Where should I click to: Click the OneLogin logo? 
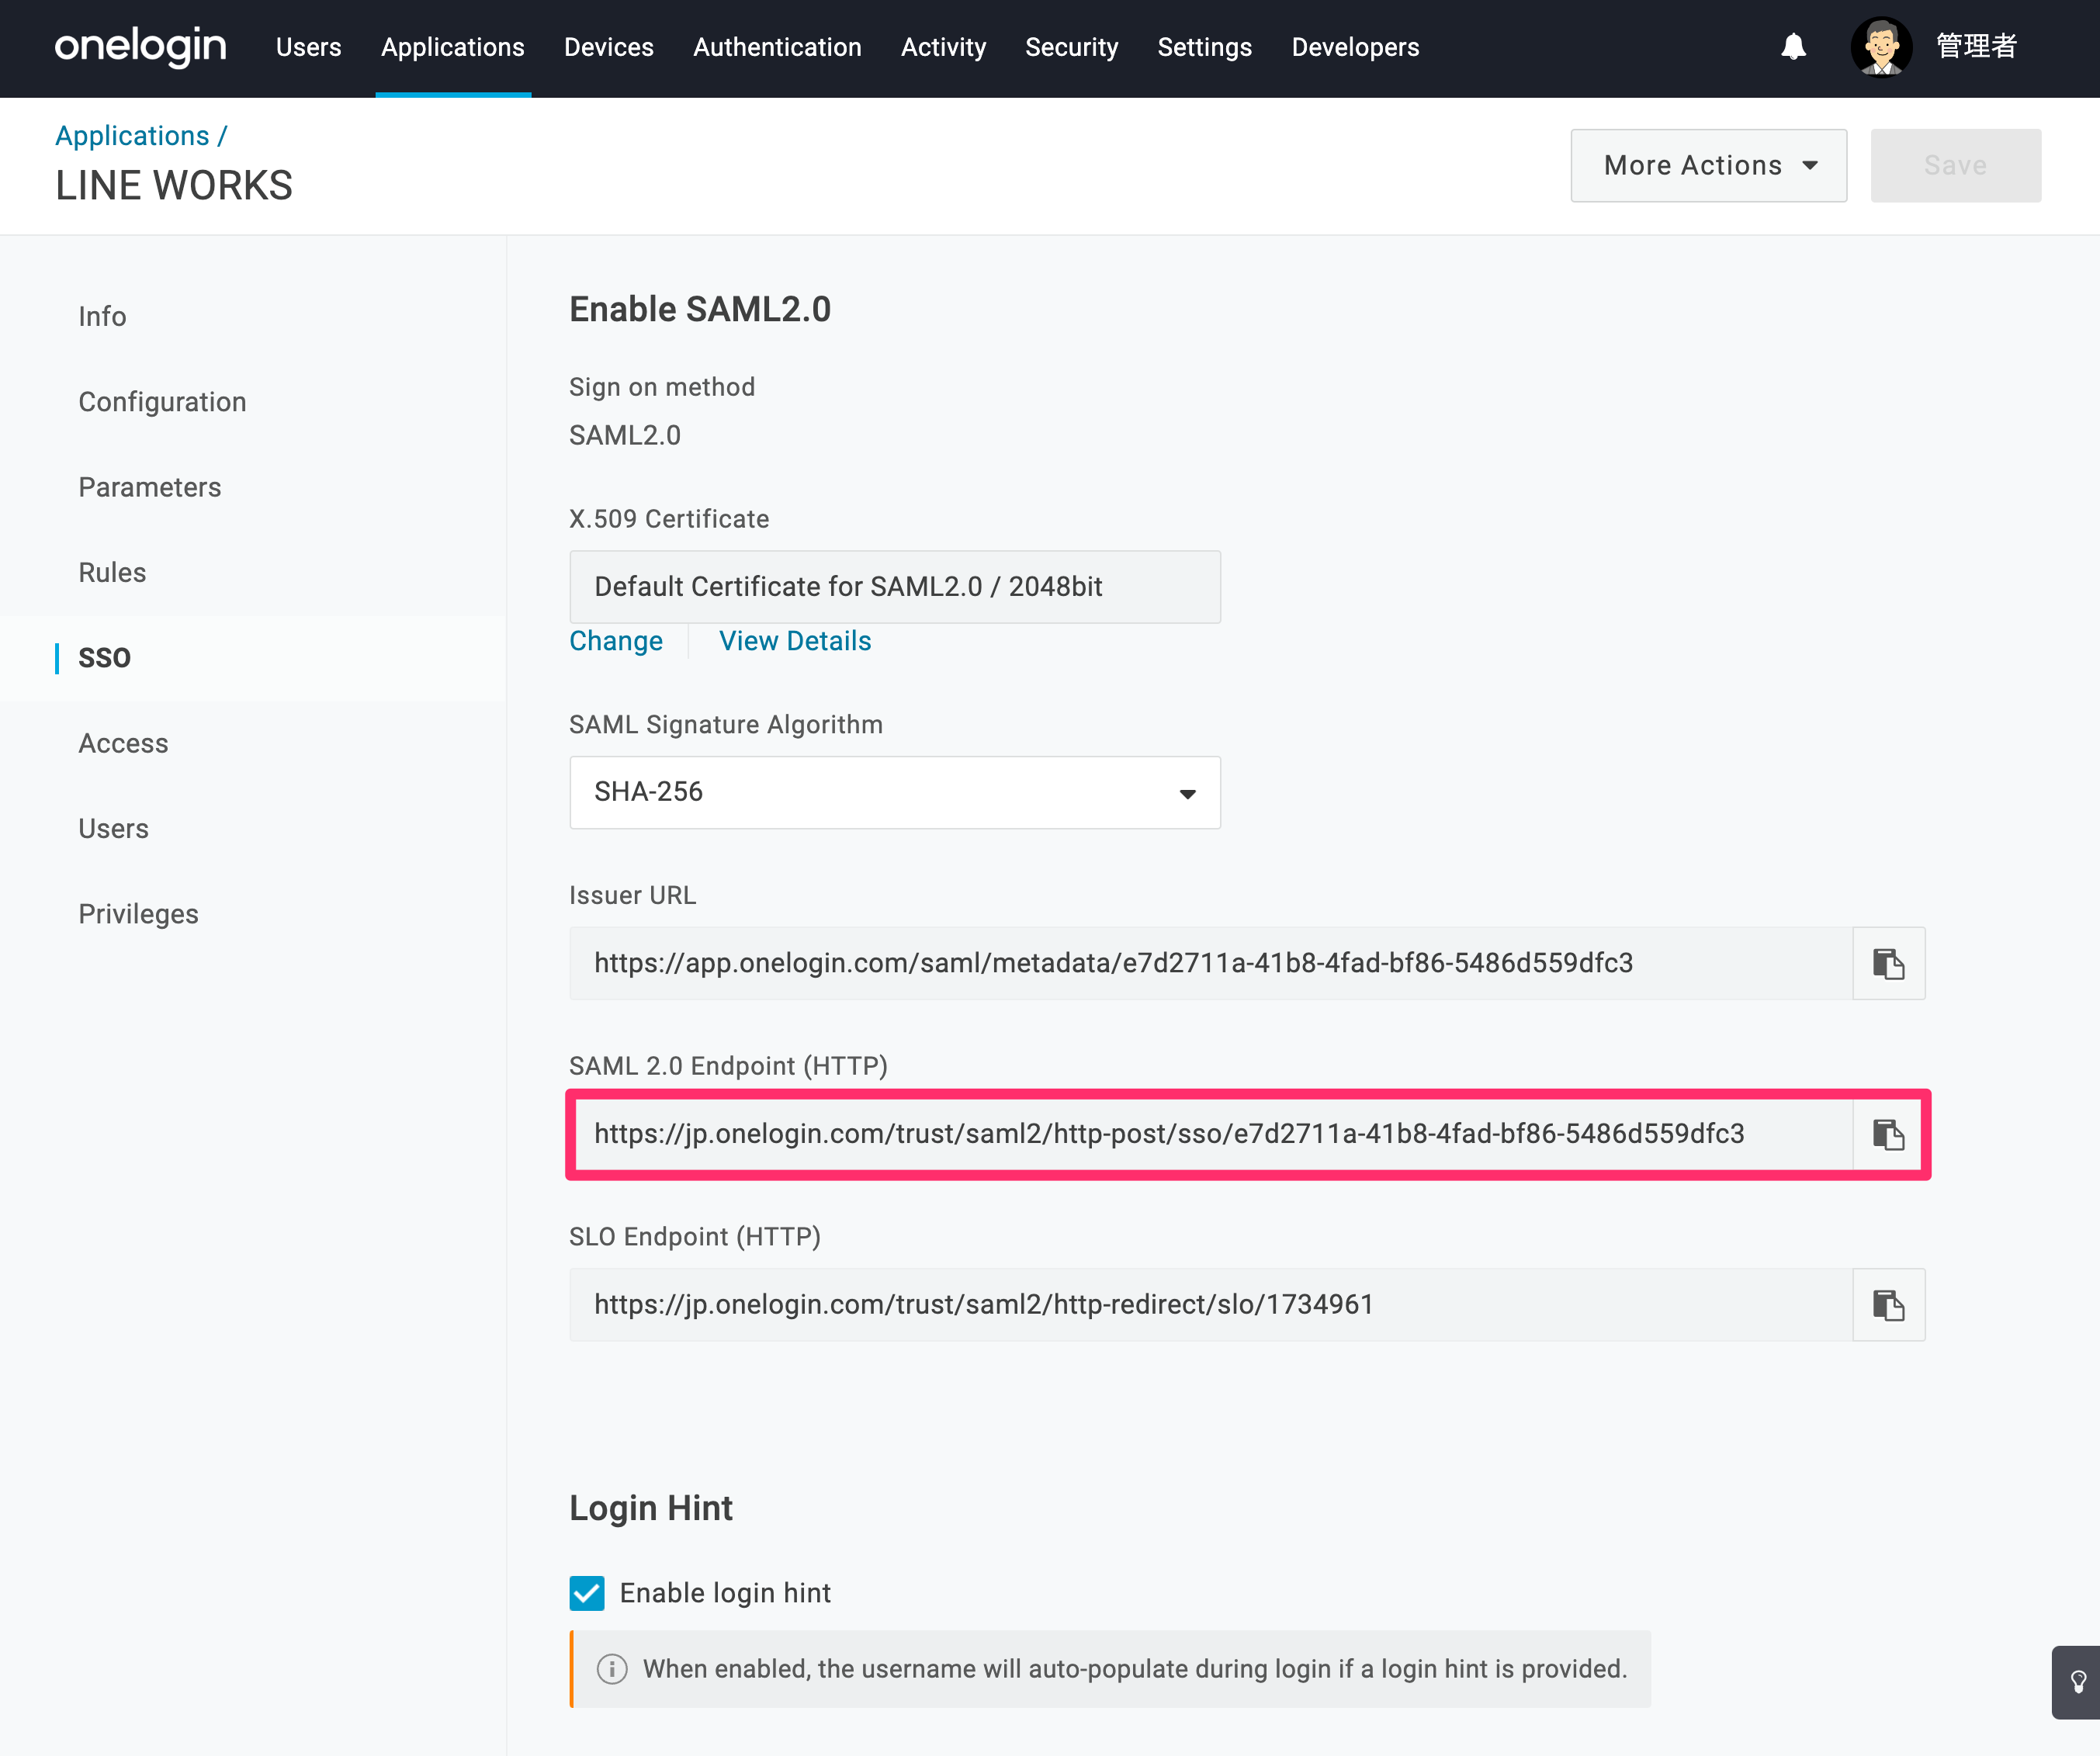pos(140,47)
